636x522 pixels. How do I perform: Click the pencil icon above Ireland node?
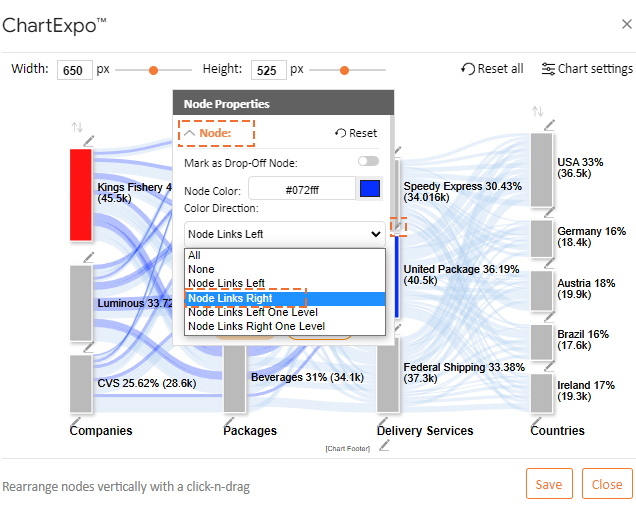549,366
